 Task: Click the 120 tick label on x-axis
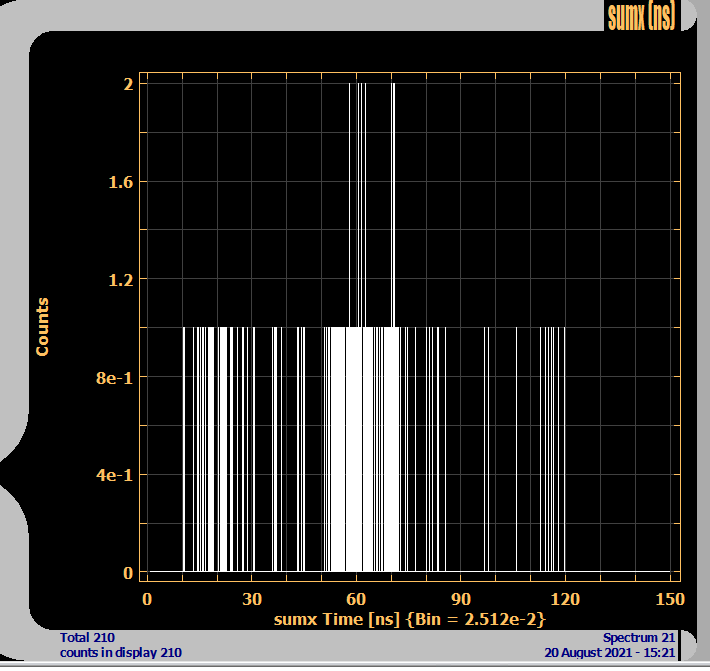click(x=564, y=599)
